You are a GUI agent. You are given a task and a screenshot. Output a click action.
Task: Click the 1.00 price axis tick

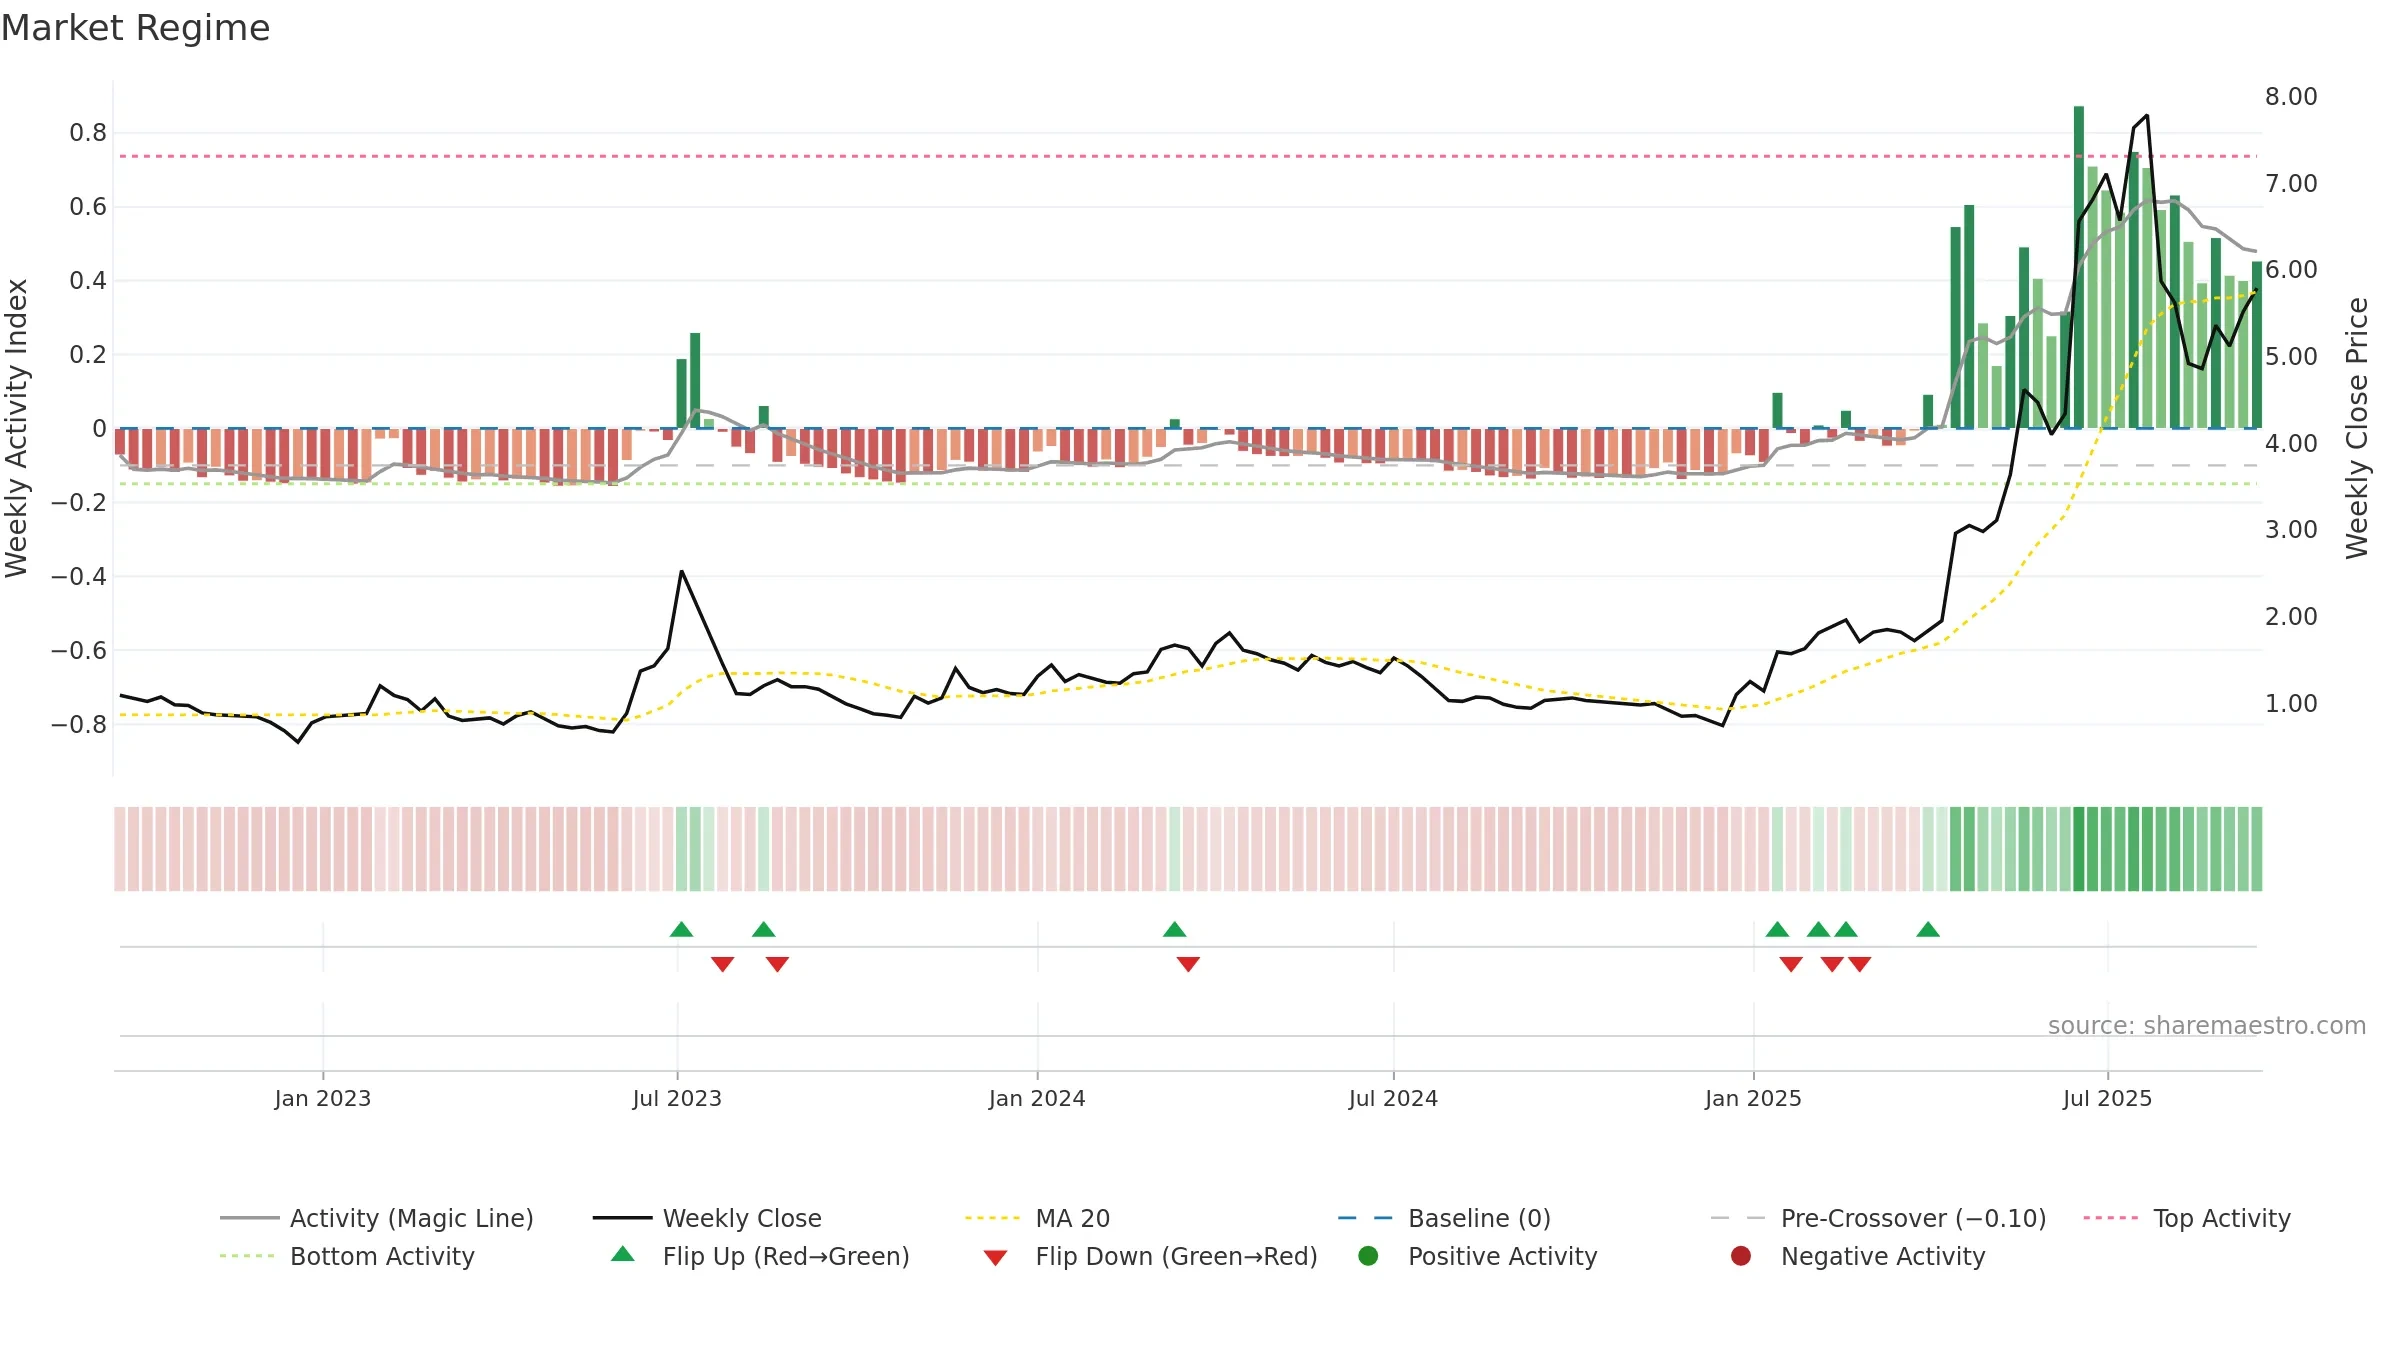pos(2291,704)
